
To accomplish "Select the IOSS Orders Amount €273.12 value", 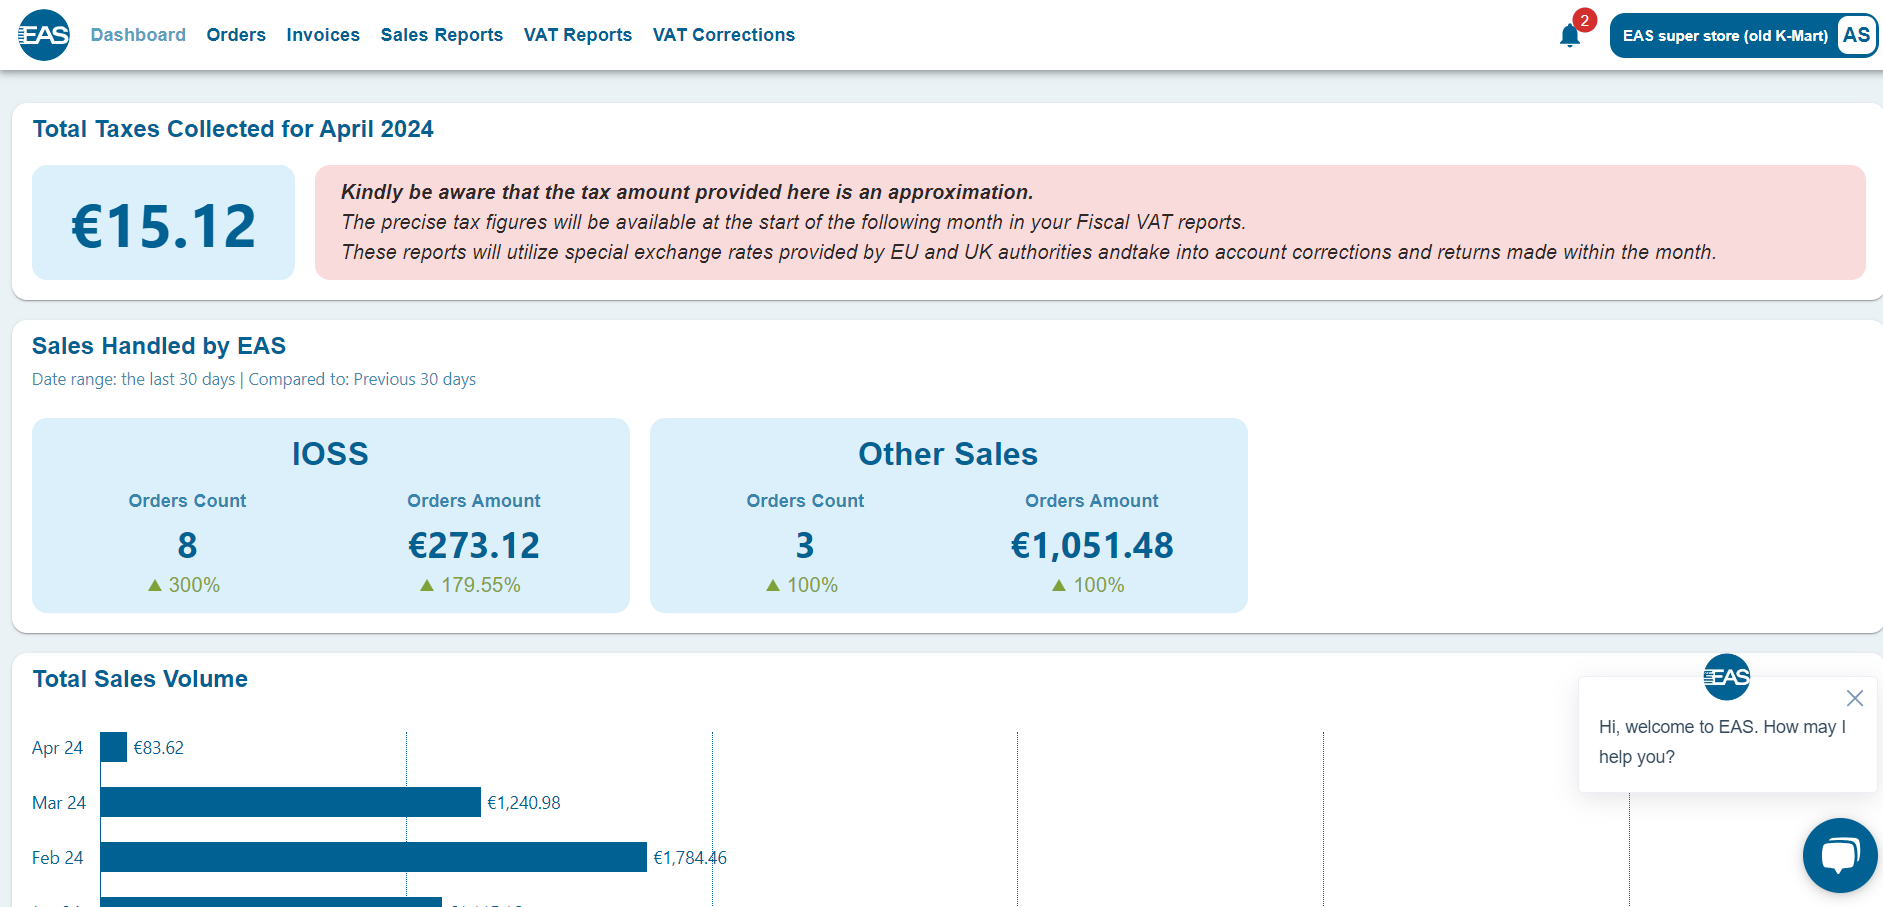I will (473, 545).
